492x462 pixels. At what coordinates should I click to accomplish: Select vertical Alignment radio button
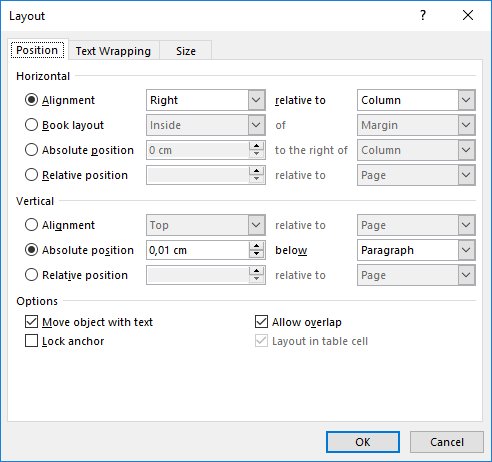31,225
